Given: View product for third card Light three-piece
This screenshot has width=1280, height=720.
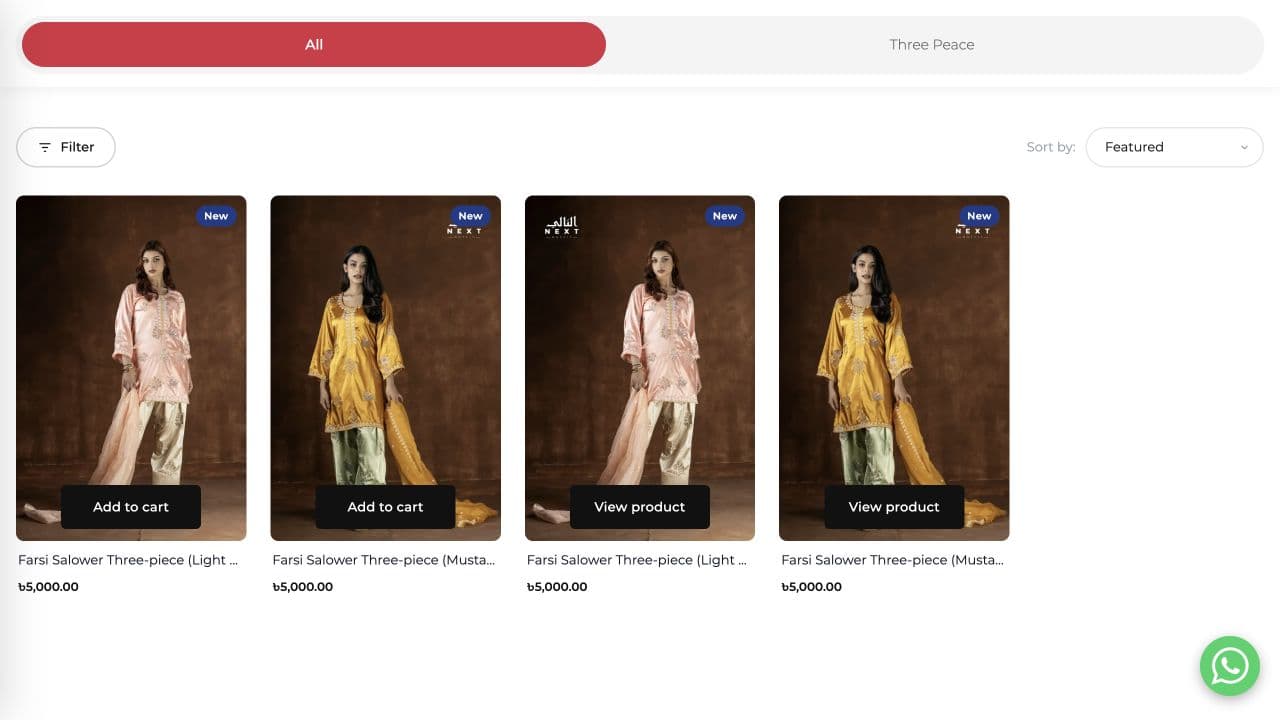Looking at the screenshot, I should [x=640, y=507].
